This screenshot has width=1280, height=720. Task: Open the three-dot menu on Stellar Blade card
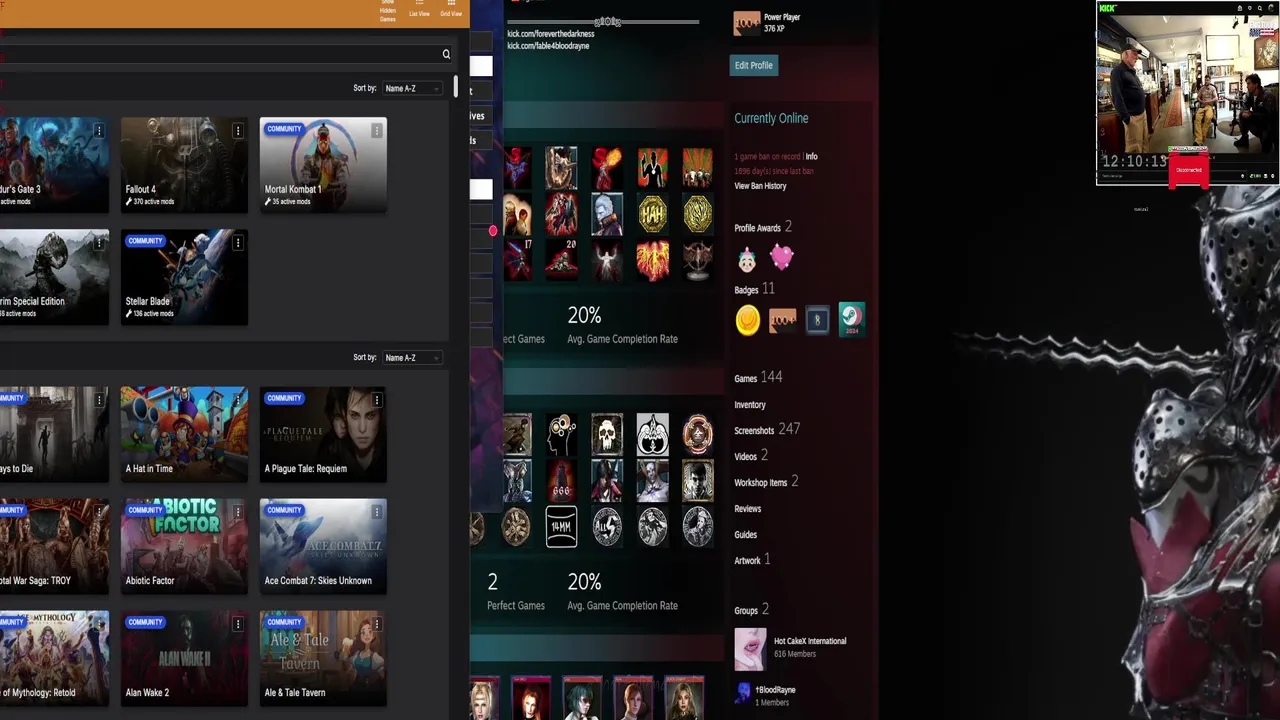[237, 243]
